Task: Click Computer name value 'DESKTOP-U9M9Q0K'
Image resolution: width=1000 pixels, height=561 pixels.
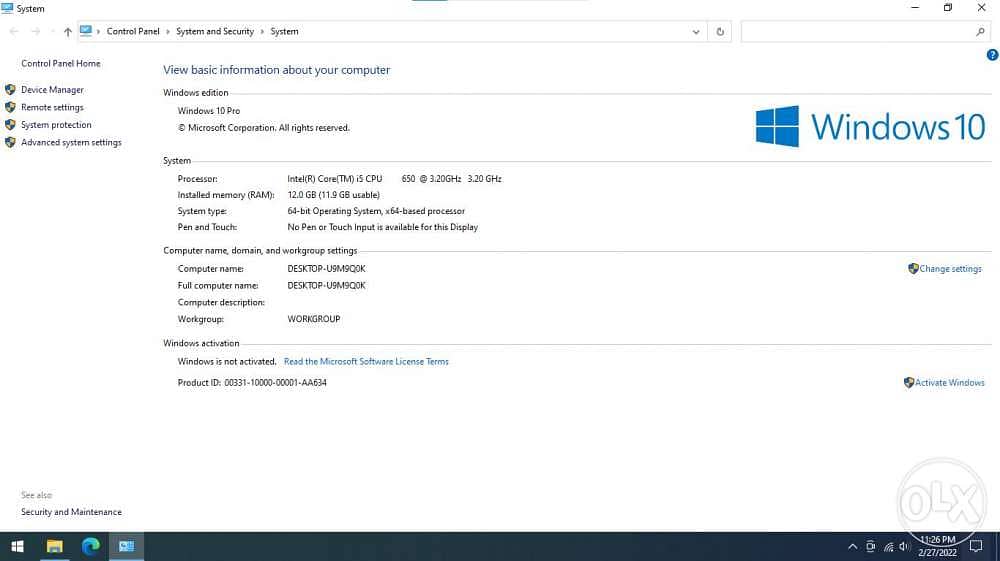Action: (326, 268)
